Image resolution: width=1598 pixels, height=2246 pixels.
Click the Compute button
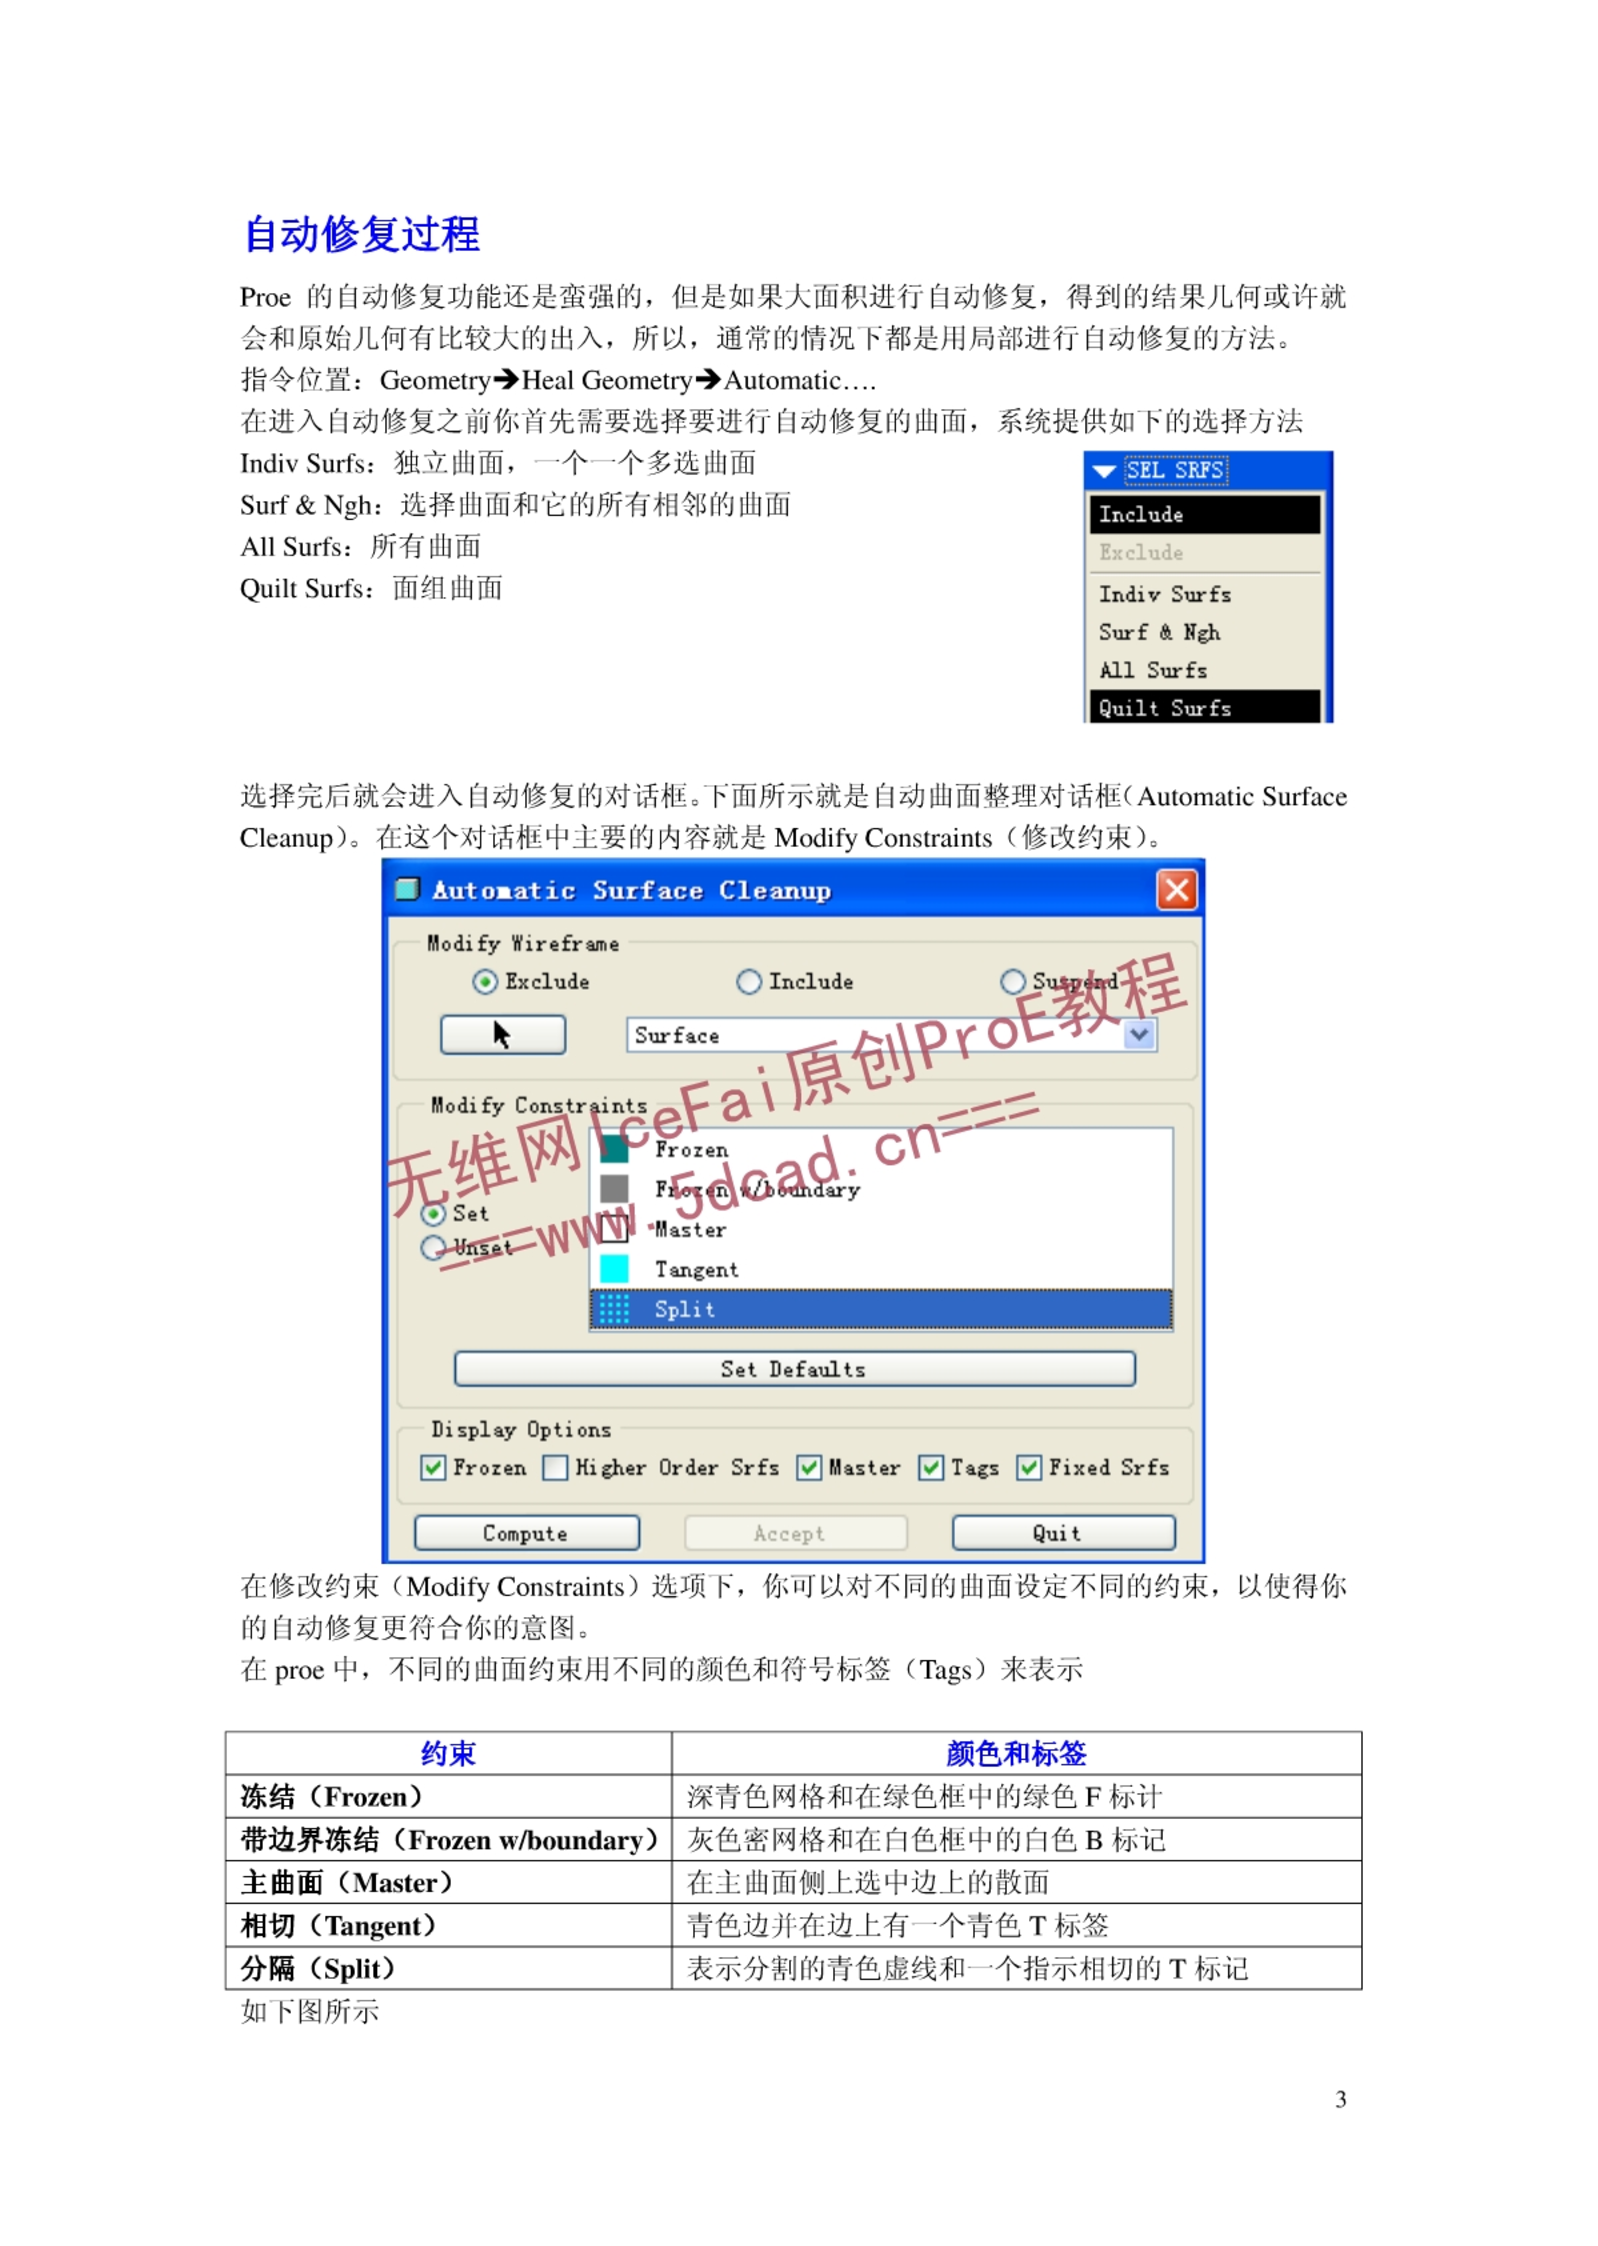(526, 1533)
